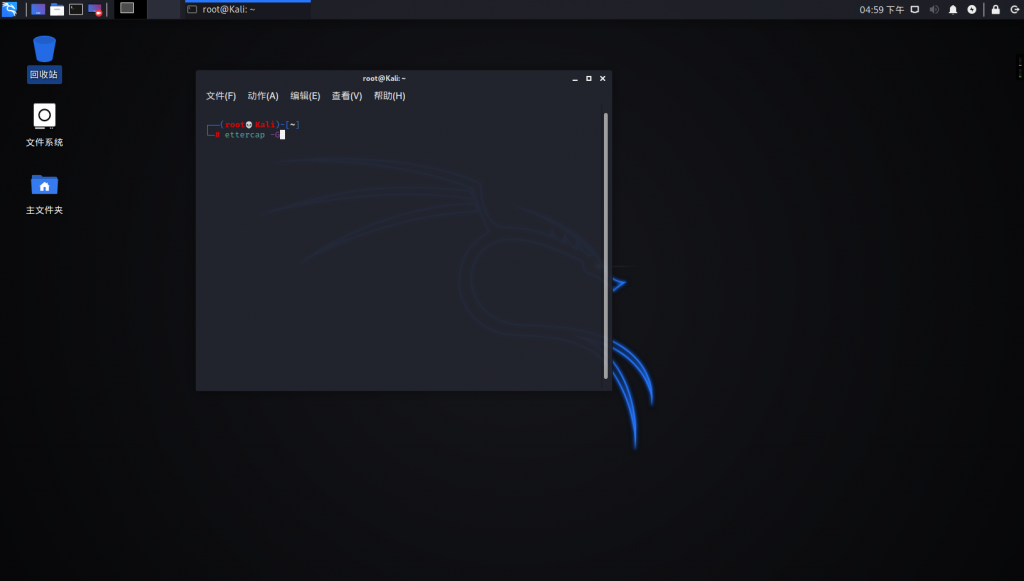Viewport: 1024px width, 581px height.
Task: Open the power manager tray icon
Action: pos(972,10)
